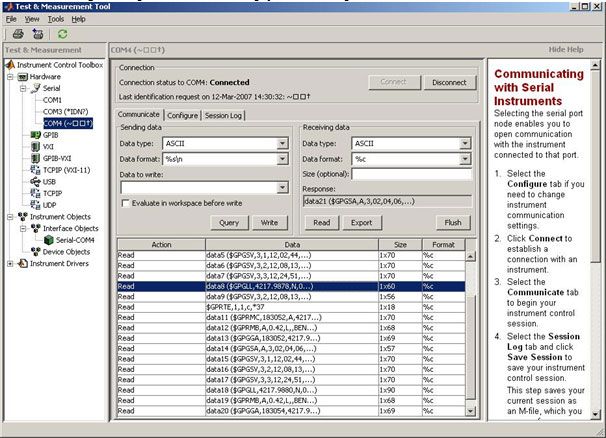
Task: Open the Data to write dropdown
Action: click(282, 187)
